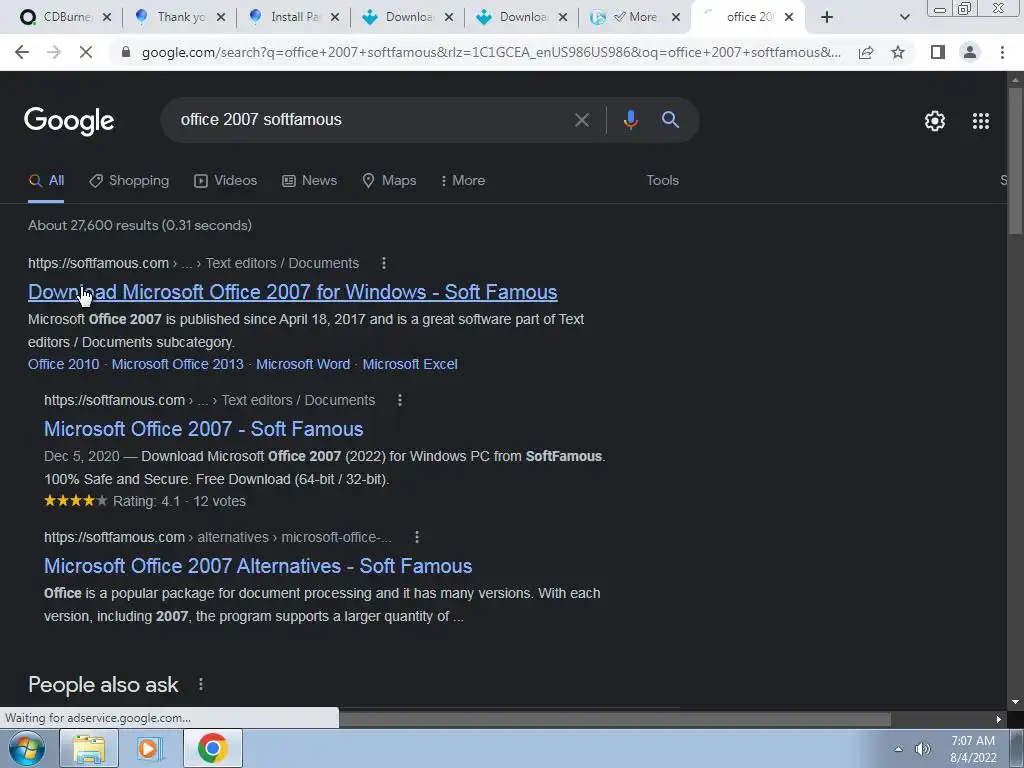Viewport: 1024px width, 768px height.
Task: Close the CDBurner tab
Action: pyautogui.click(x=107, y=18)
